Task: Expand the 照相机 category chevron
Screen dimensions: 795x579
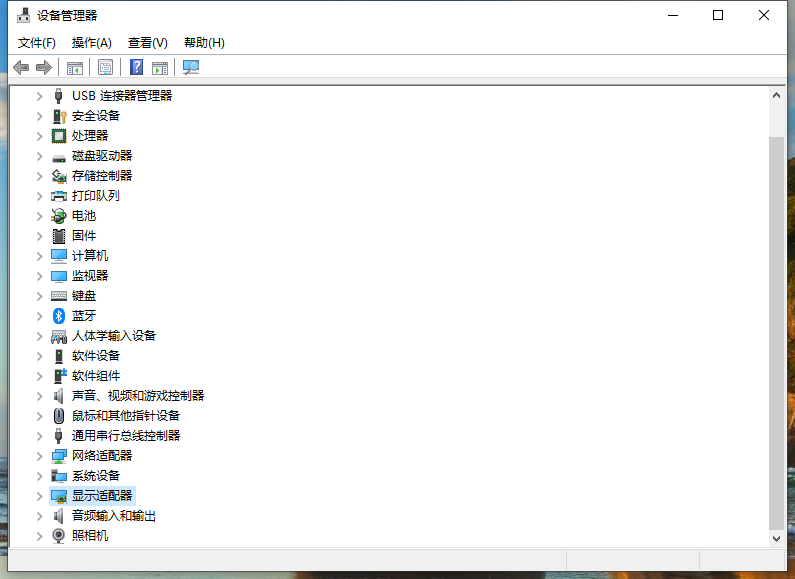Action: point(39,536)
